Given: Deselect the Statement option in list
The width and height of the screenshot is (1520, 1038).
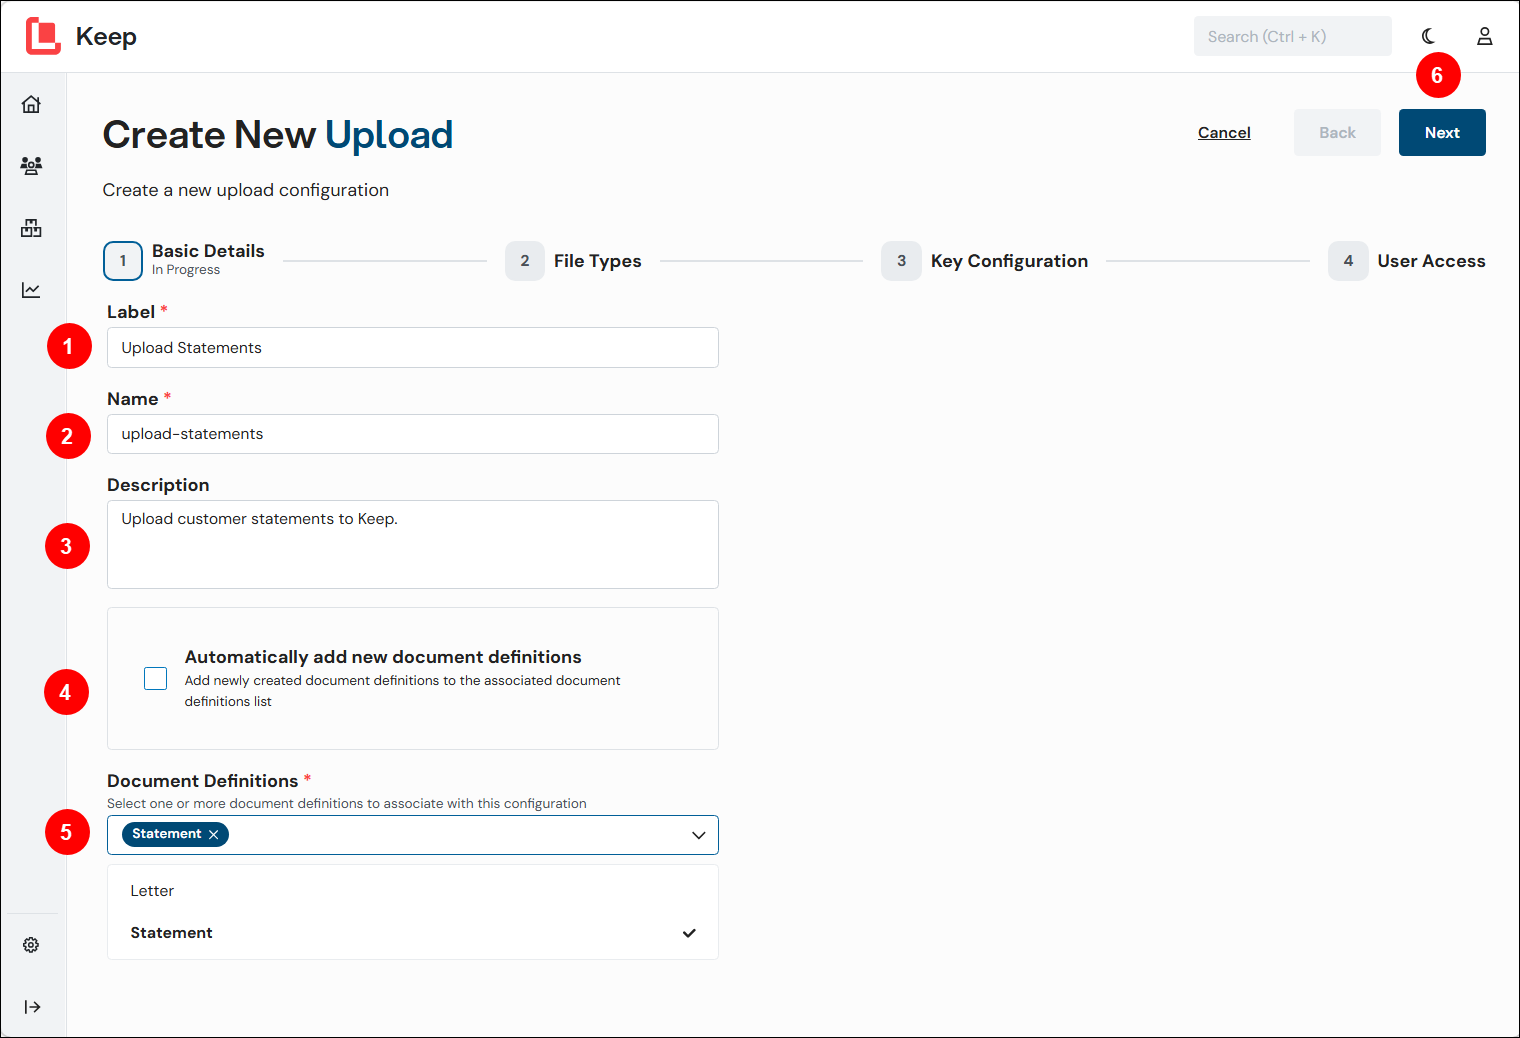Looking at the screenshot, I should [413, 933].
